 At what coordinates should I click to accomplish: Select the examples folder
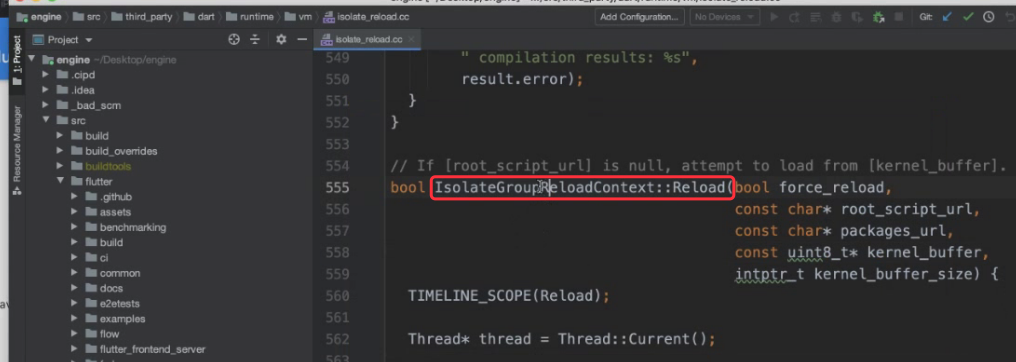(x=122, y=319)
